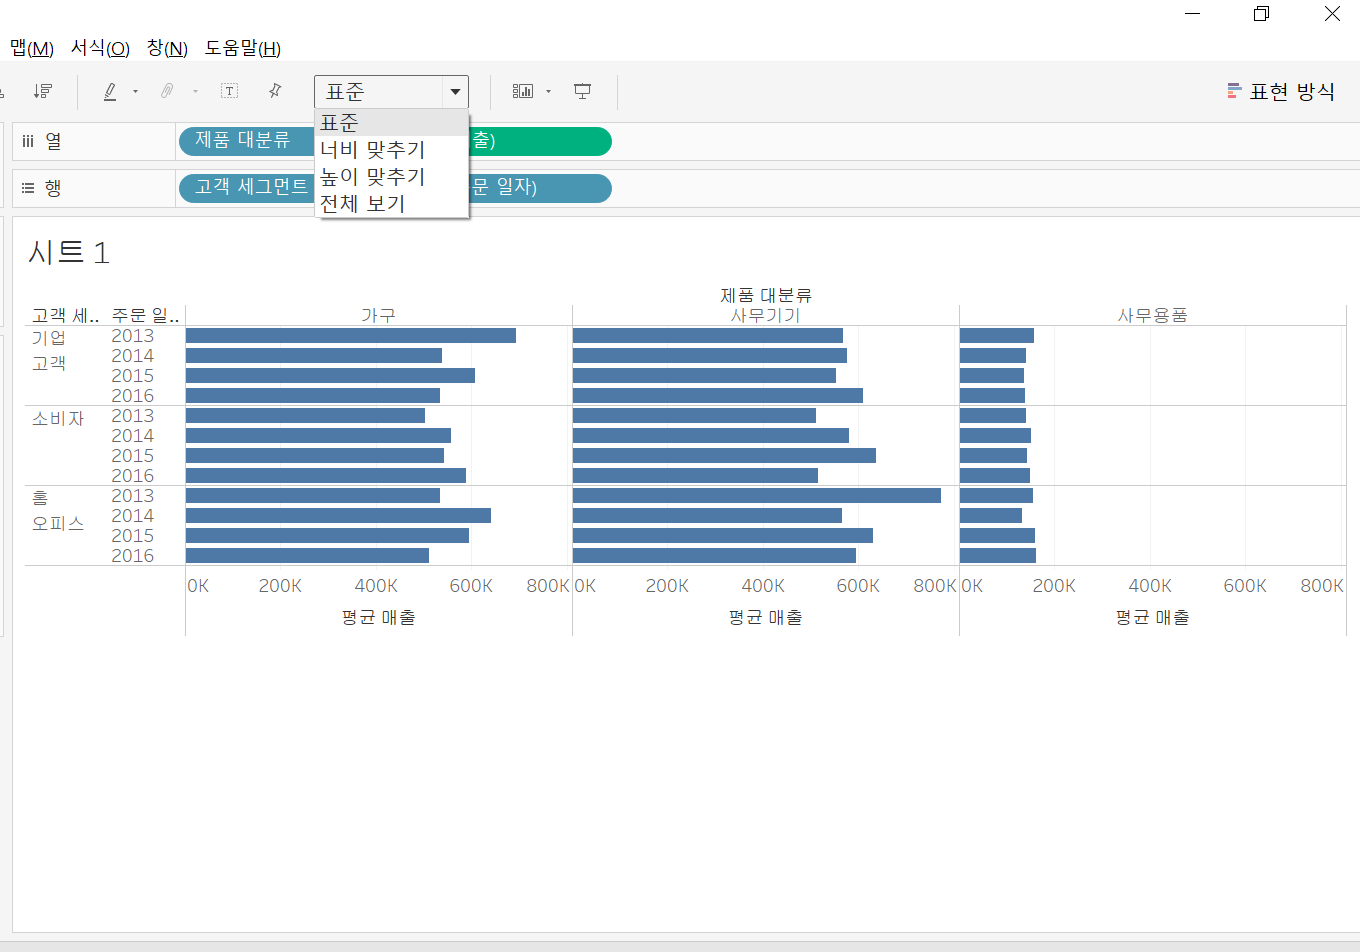The height and width of the screenshot is (952, 1360).
Task: Click the sort descending toolbar icon
Action: coord(43,91)
